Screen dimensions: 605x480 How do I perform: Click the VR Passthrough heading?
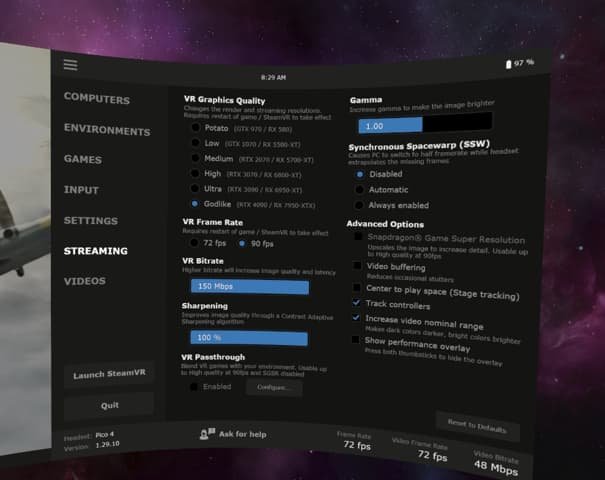point(213,357)
